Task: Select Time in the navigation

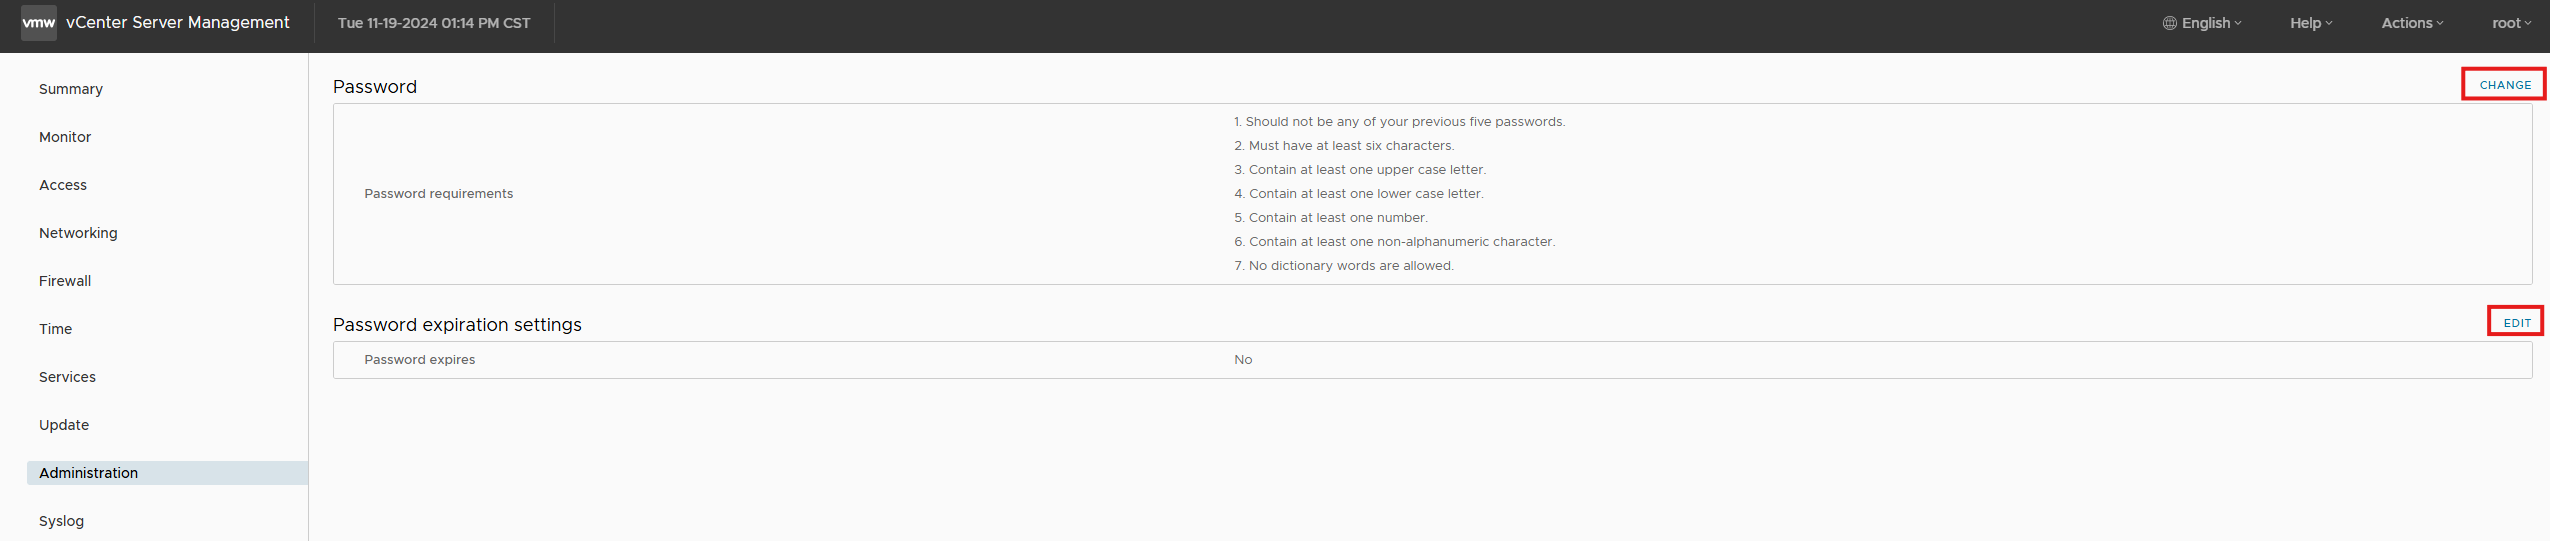Action: pos(55,329)
